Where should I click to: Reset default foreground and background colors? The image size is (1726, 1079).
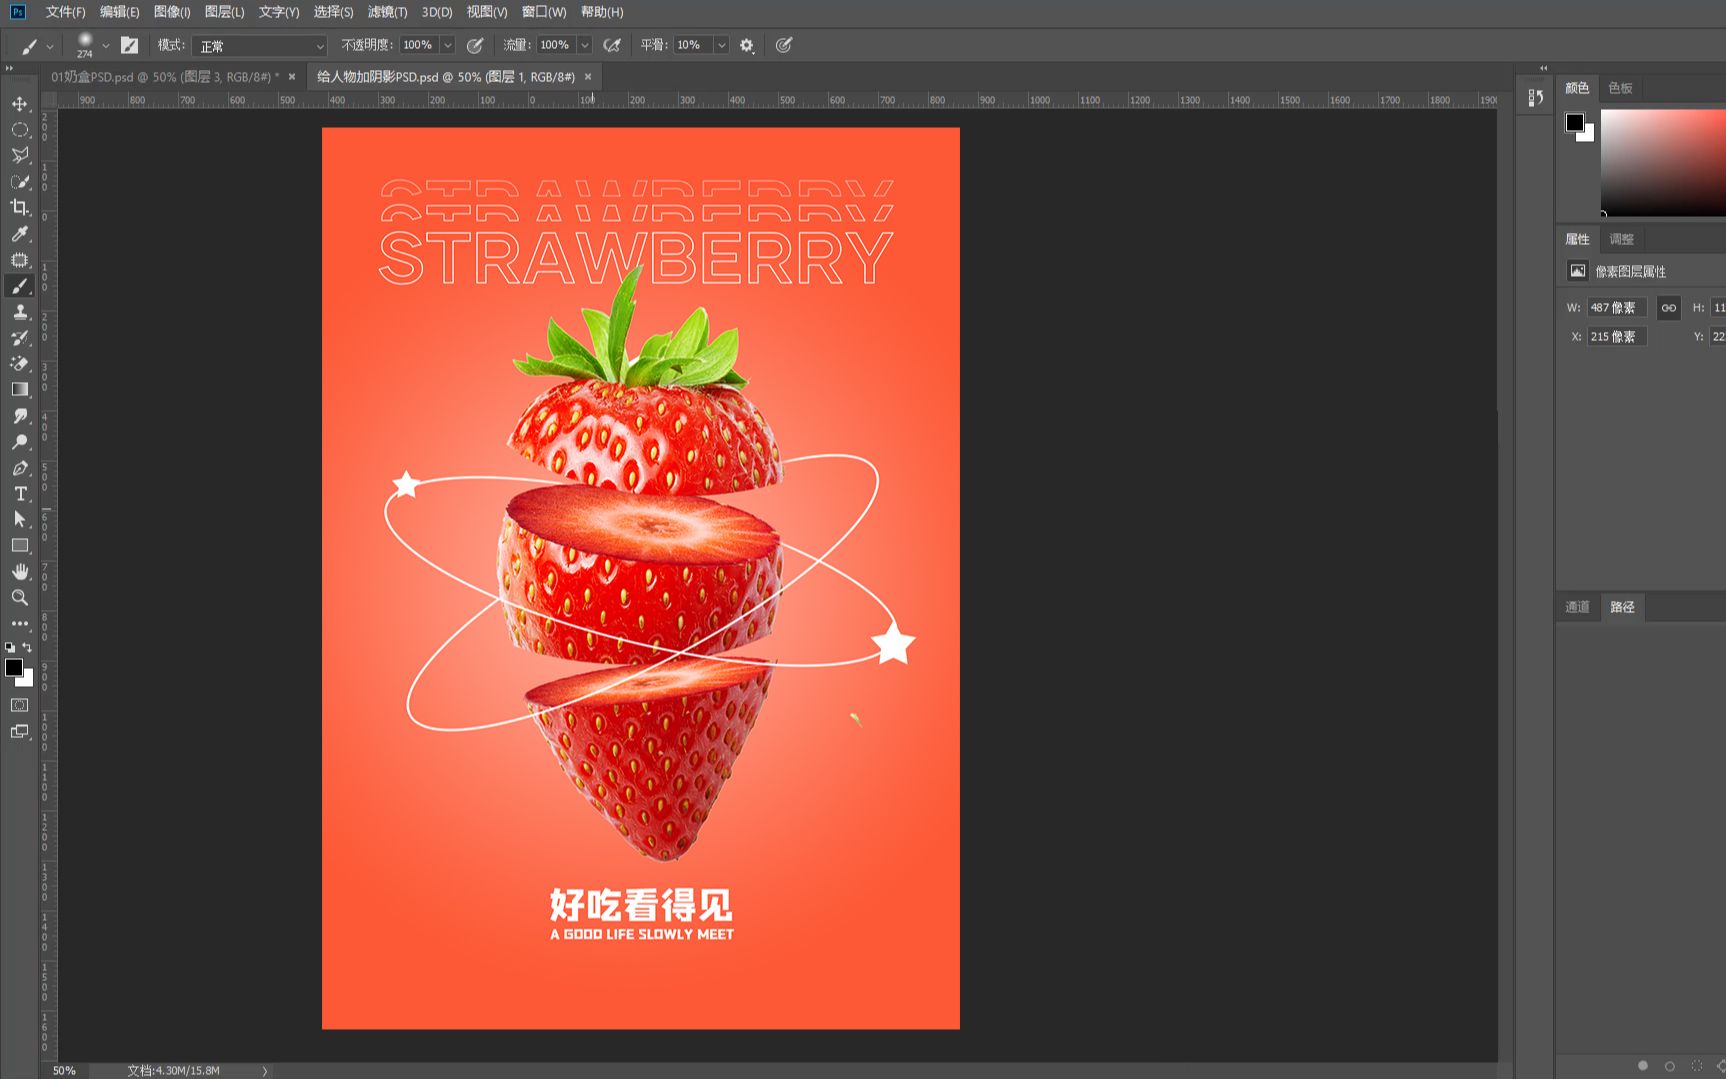coord(10,648)
